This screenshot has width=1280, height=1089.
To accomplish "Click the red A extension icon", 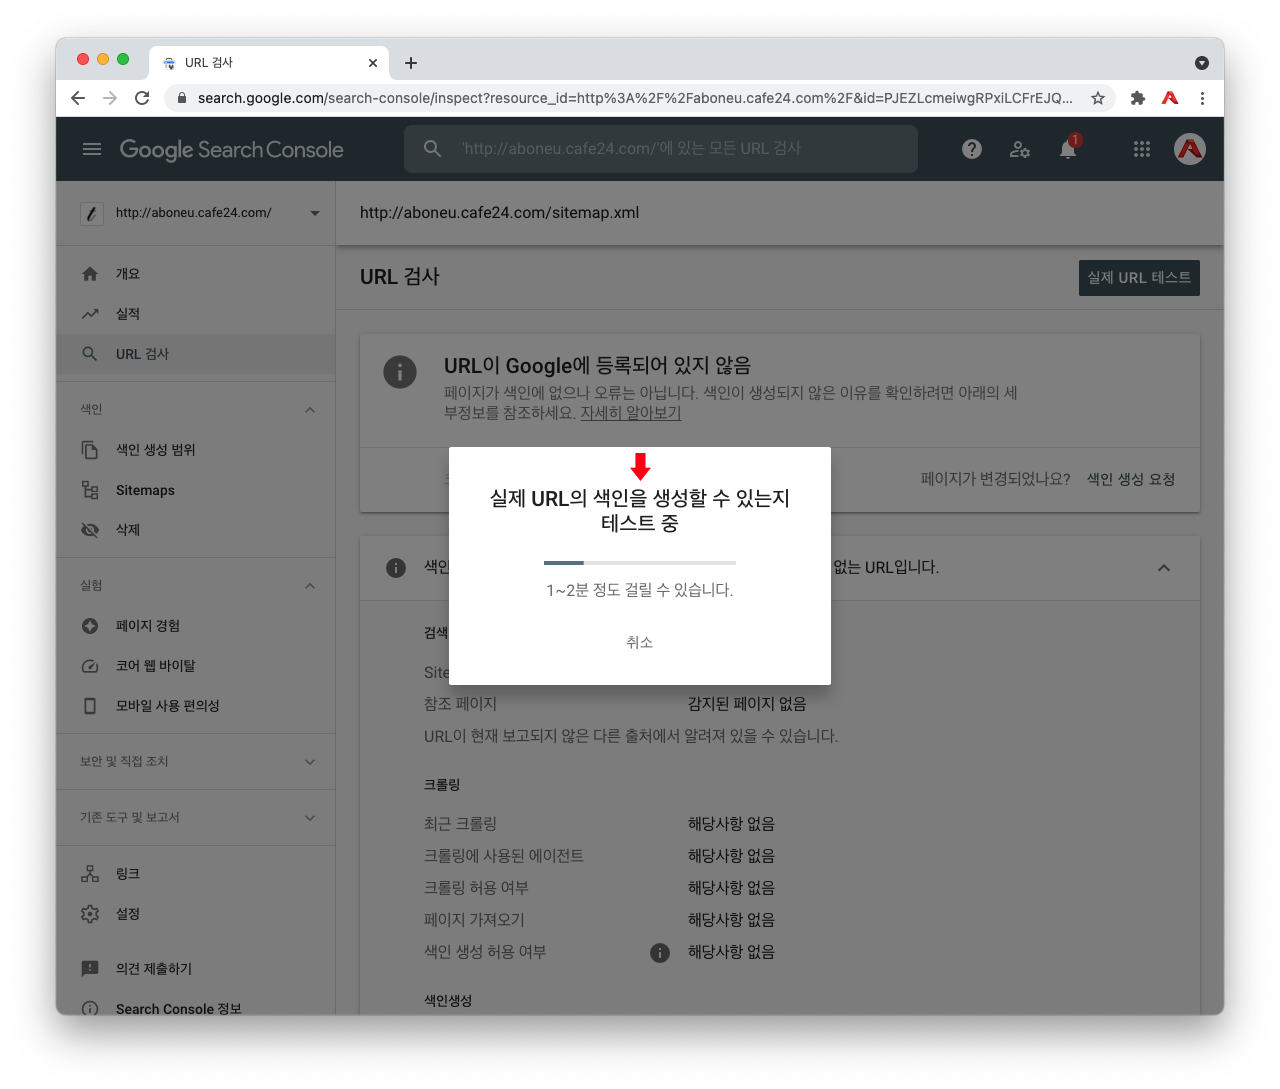I will (1170, 98).
